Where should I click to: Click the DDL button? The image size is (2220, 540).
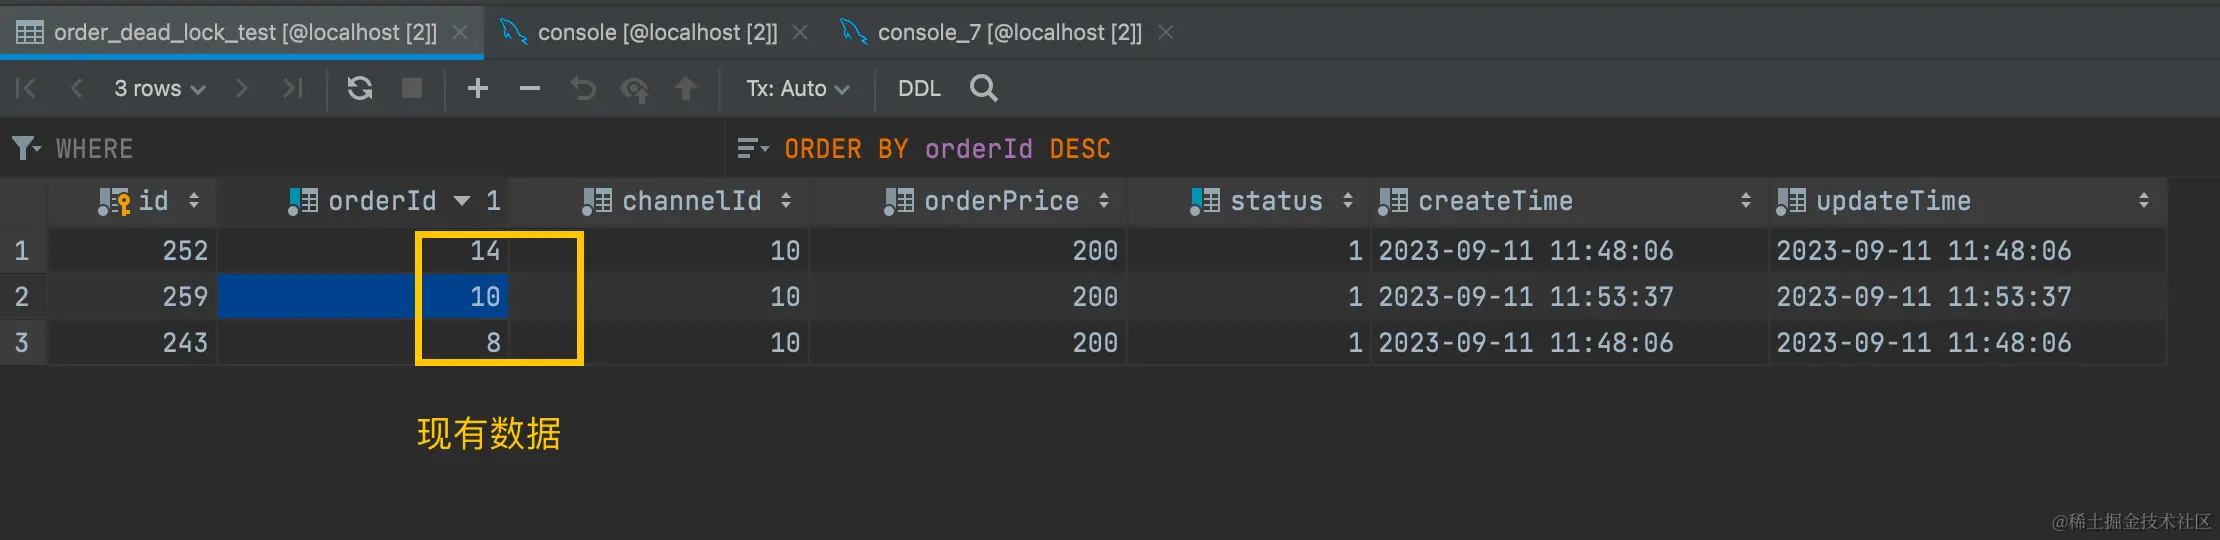919,88
